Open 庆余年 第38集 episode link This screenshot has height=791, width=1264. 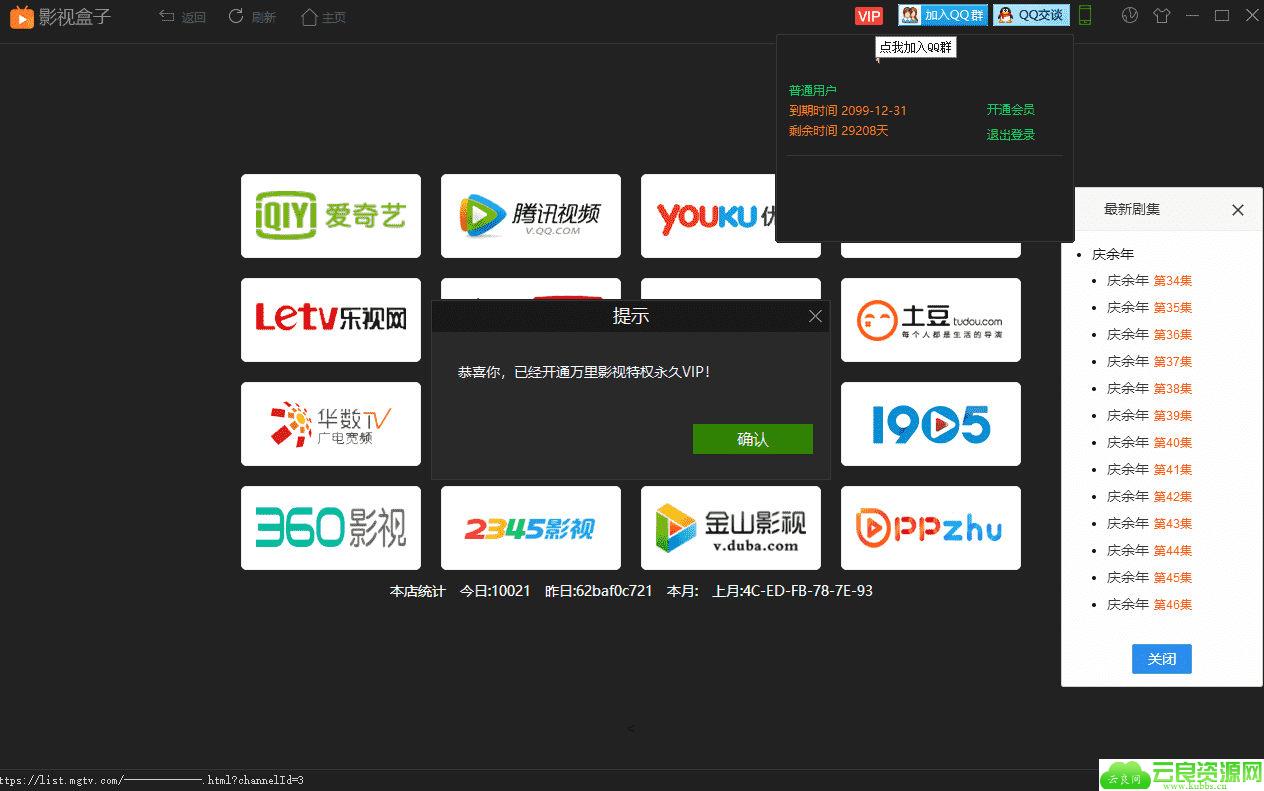(x=1149, y=389)
